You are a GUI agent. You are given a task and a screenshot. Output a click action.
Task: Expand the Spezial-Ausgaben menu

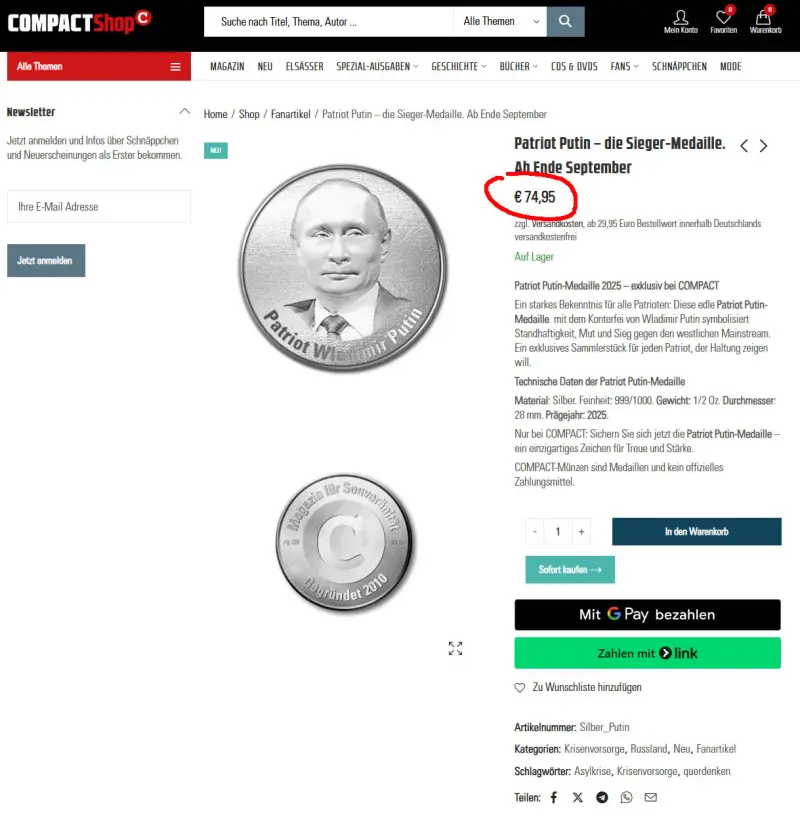[x=377, y=67]
